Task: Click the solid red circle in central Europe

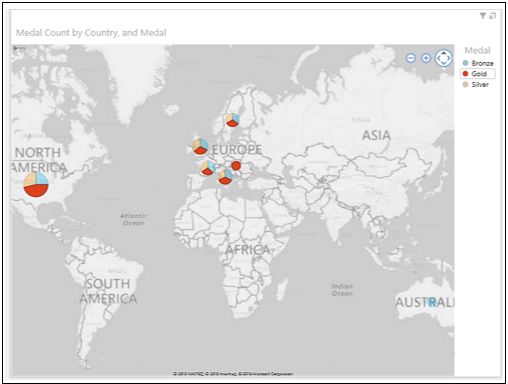Action: (x=236, y=165)
